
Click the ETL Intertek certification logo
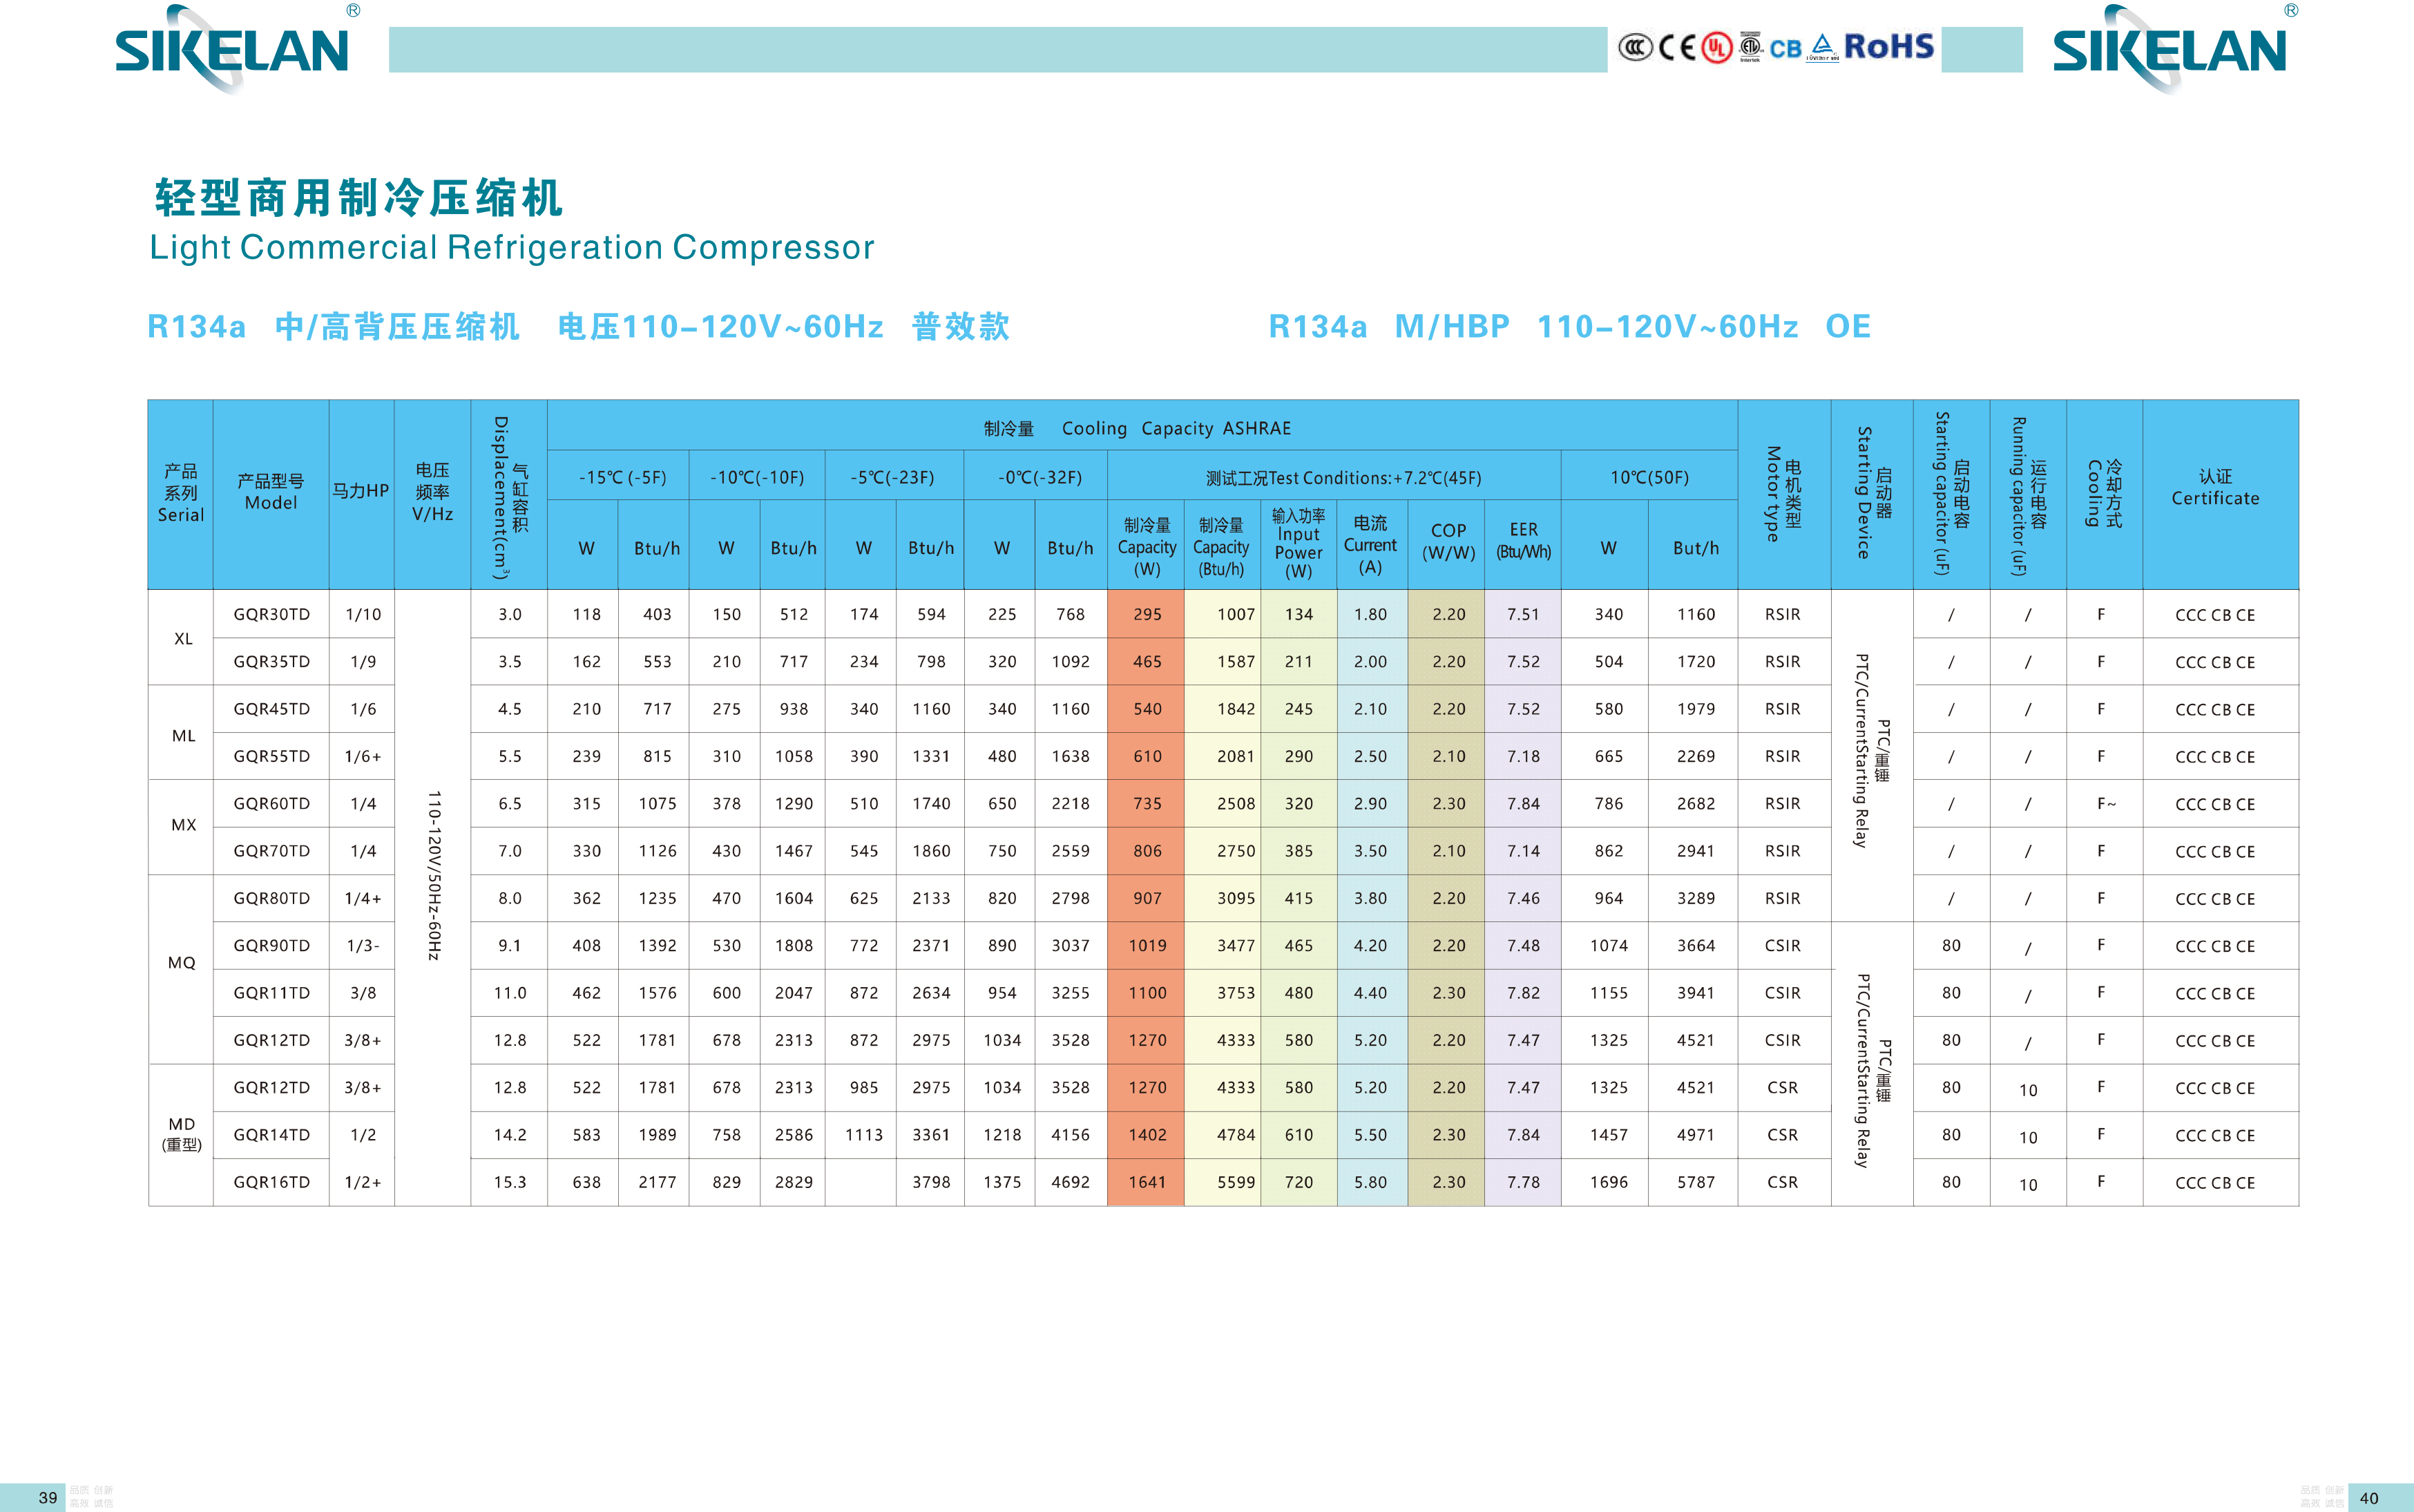(x=1750, y=46)
